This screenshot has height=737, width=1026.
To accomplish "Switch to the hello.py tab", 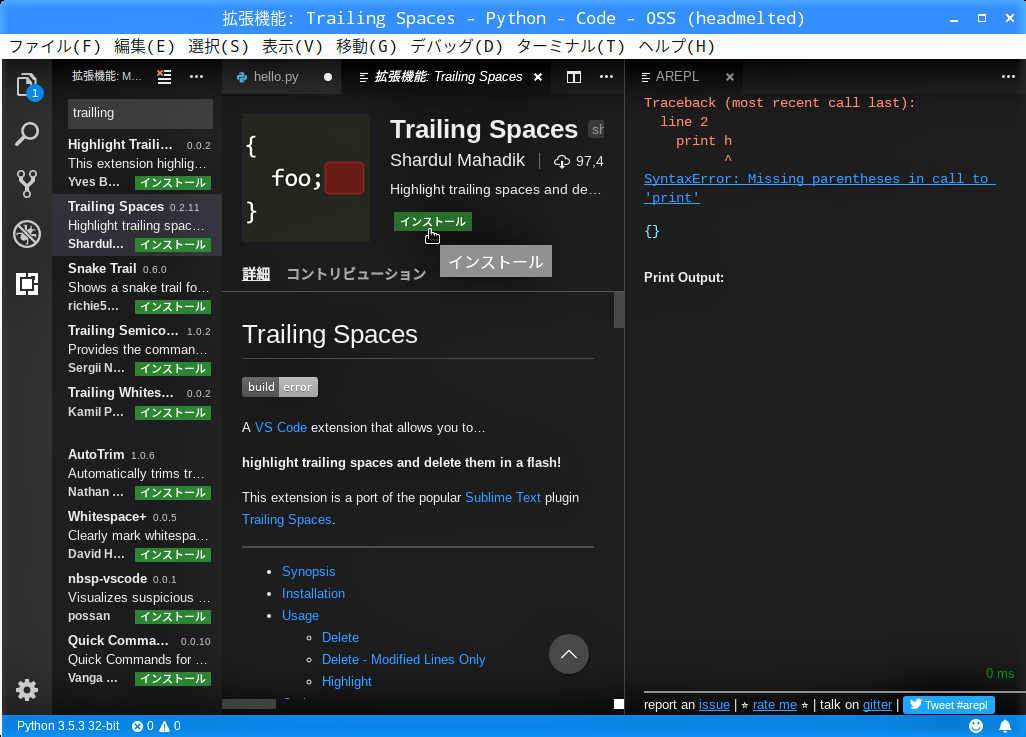I will click(x=275, y=77).
